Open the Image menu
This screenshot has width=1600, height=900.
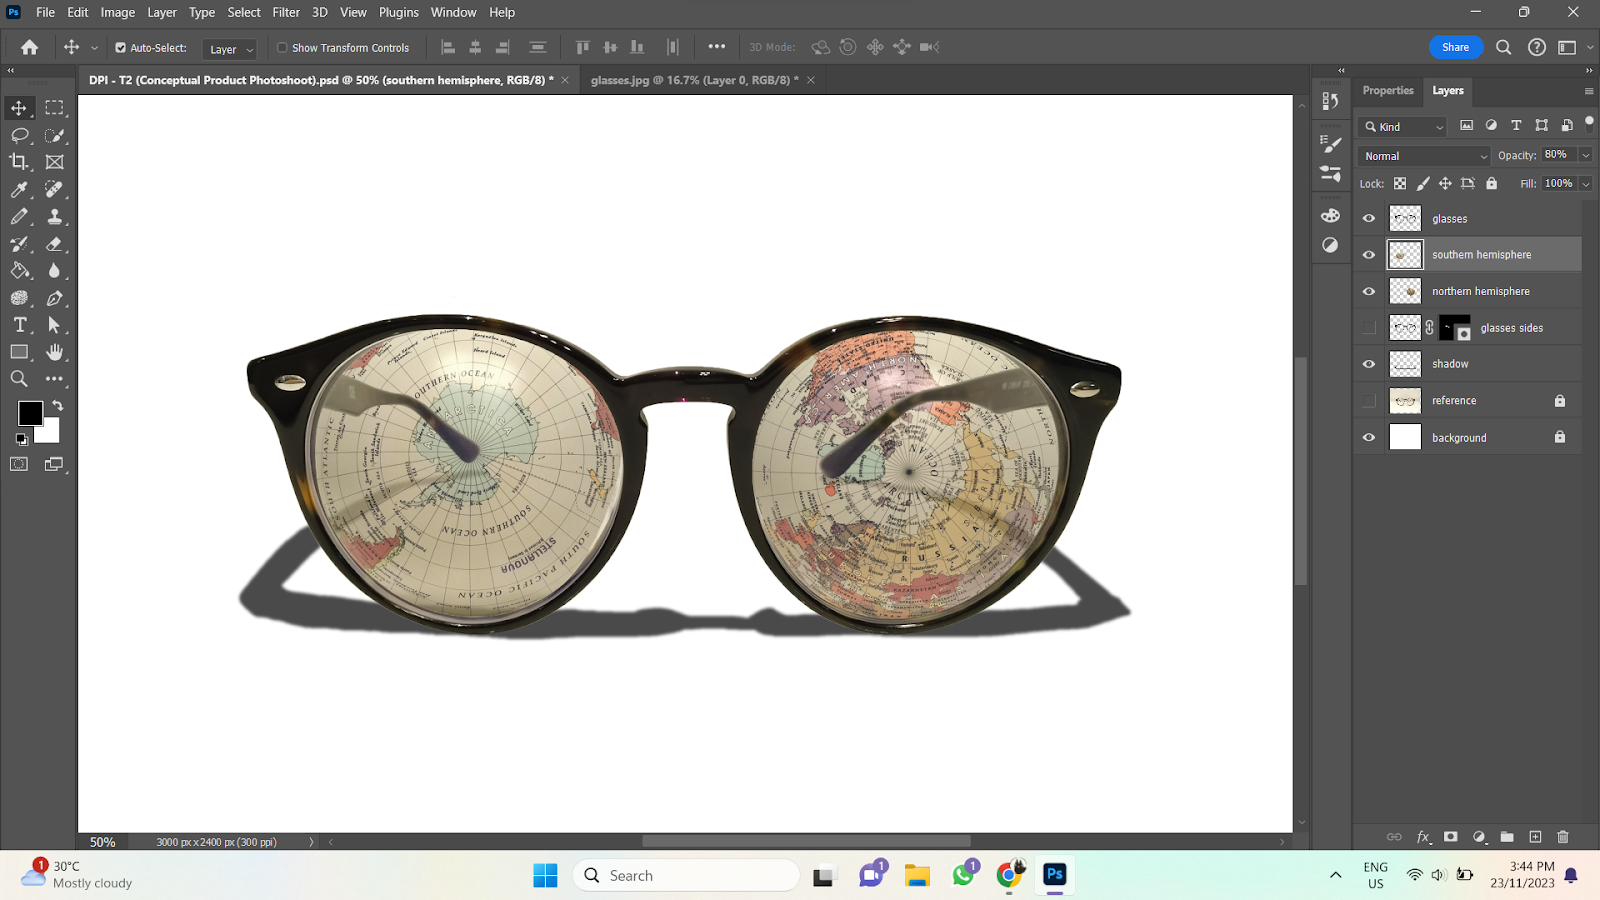point(117,12)
